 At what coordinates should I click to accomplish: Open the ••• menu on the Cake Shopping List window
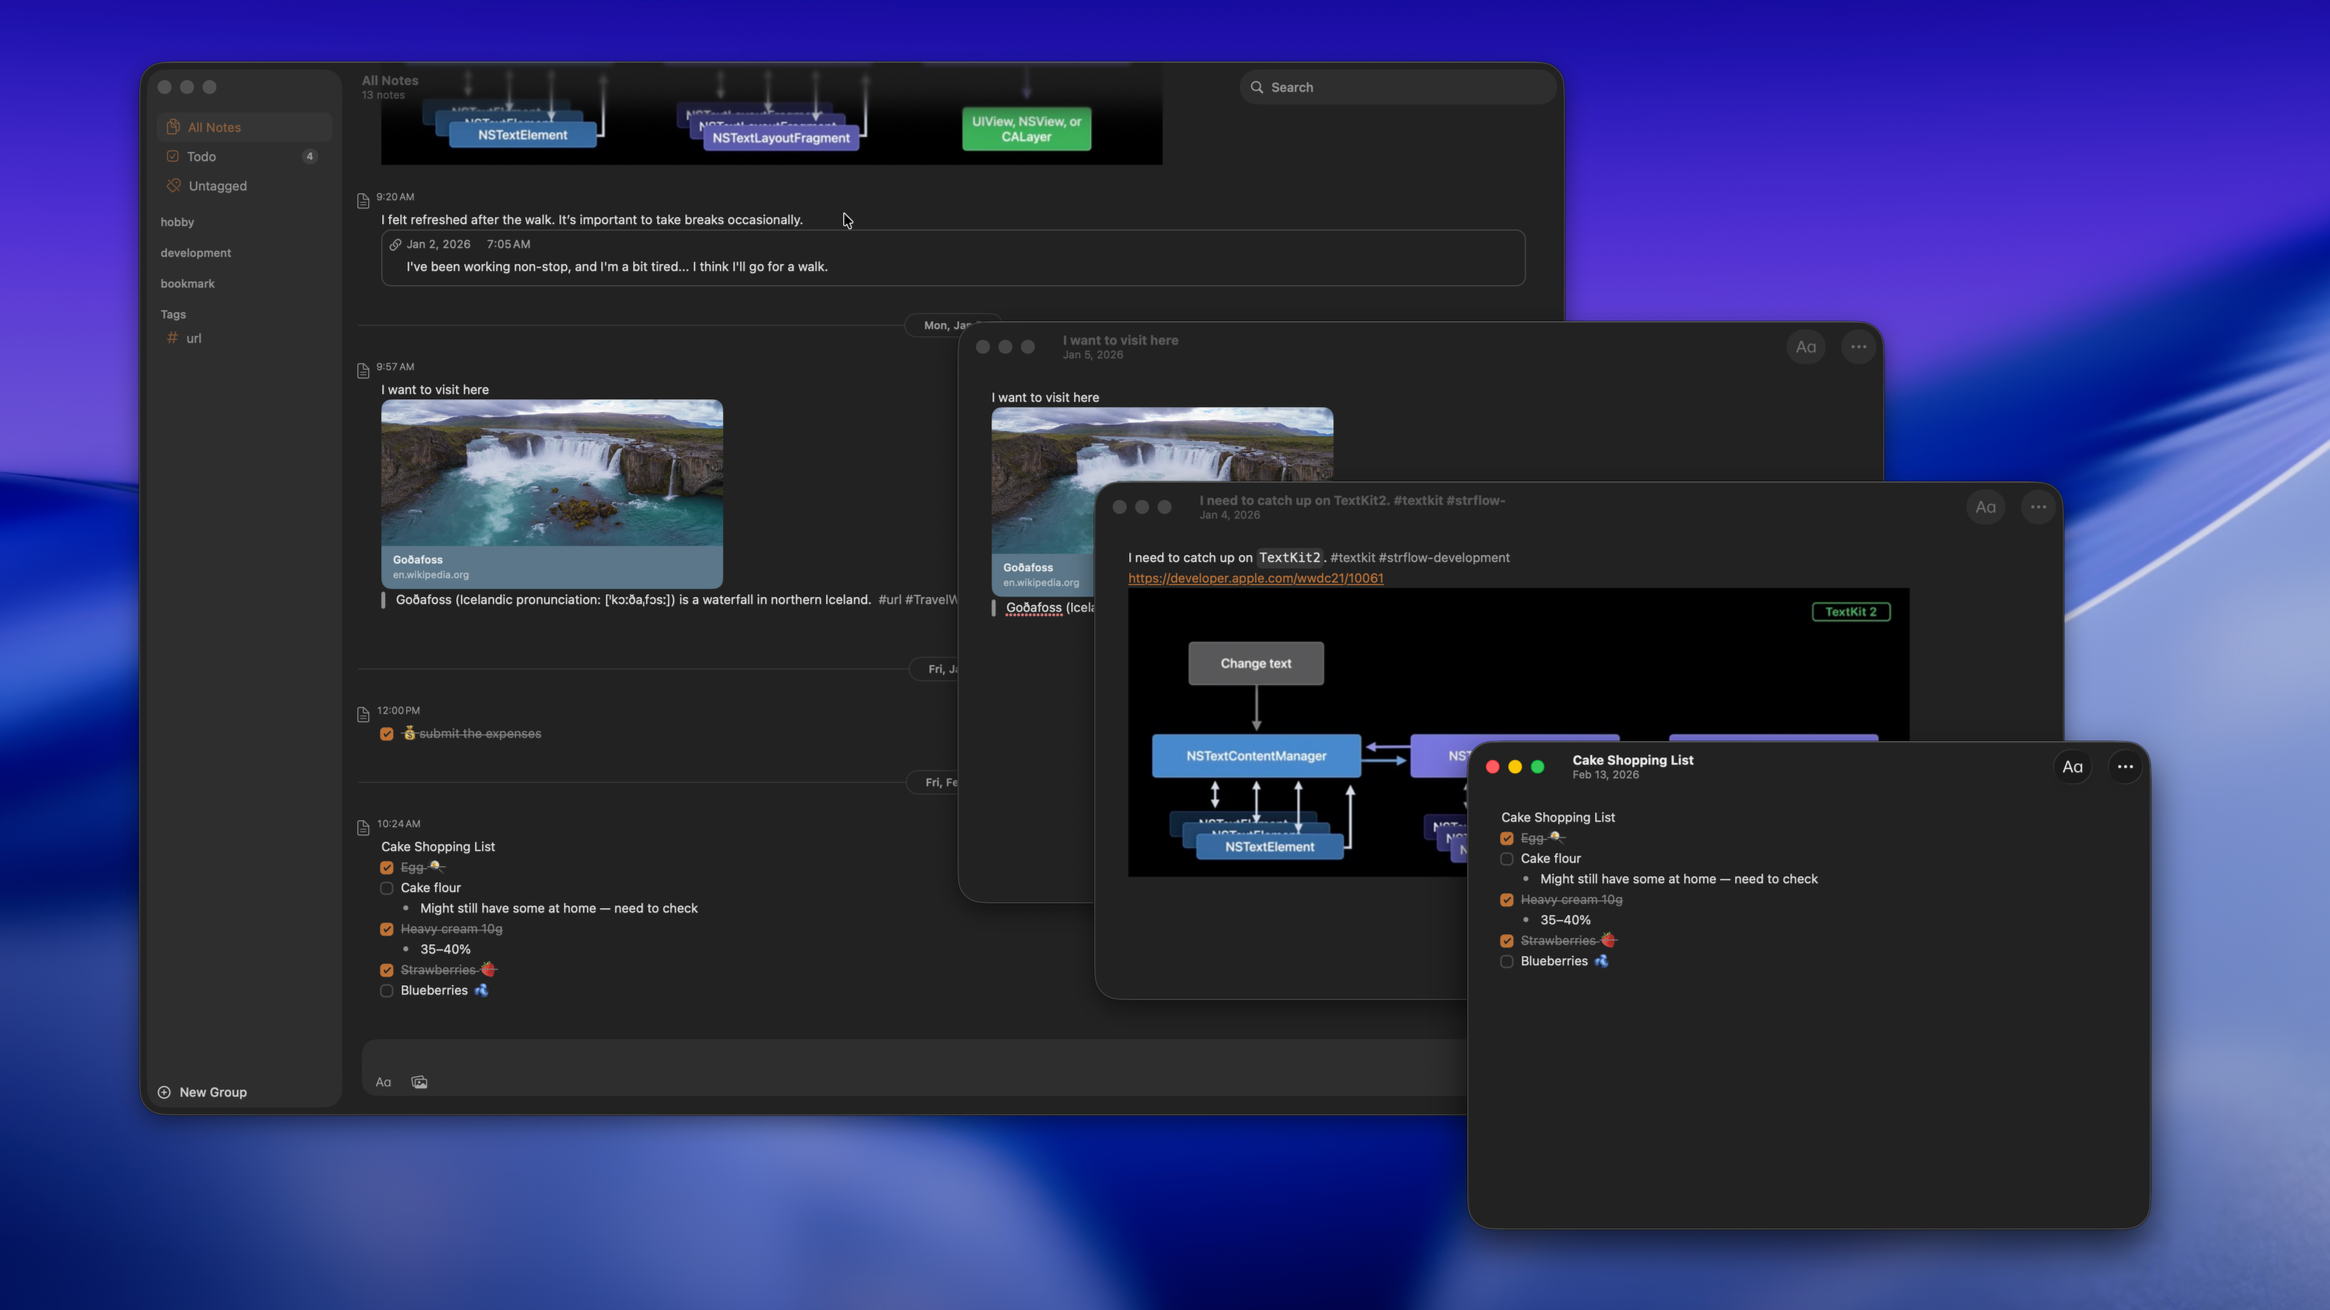(x=2124, y=766)
